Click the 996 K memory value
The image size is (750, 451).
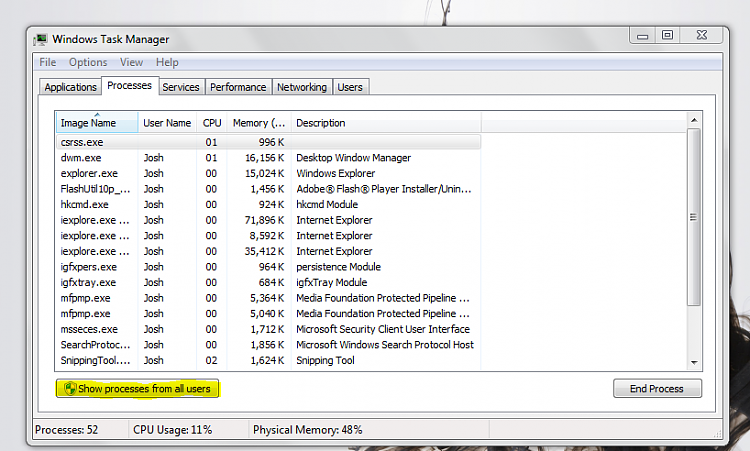coord(271,142)
